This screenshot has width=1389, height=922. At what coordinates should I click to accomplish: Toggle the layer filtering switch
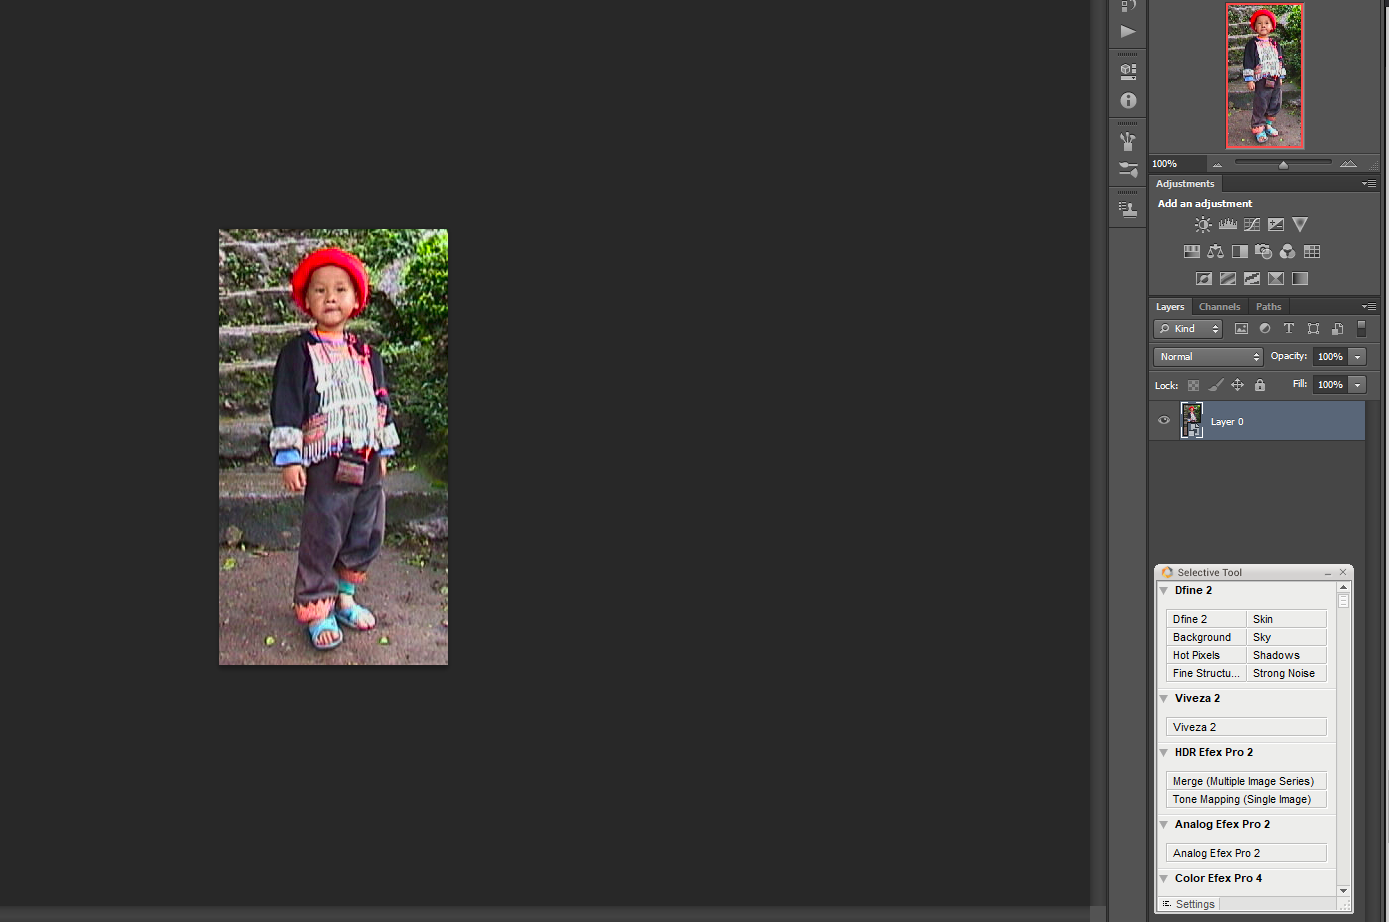tap(1361, 329)
